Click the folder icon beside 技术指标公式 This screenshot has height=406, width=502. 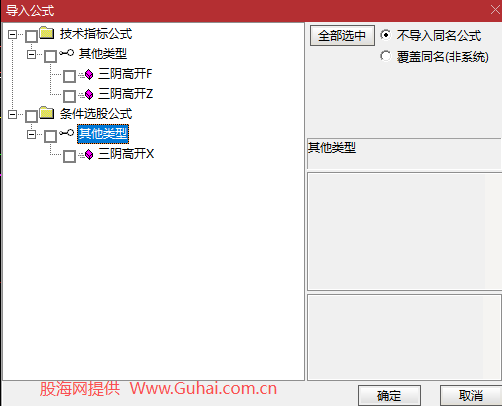(47, 33)
